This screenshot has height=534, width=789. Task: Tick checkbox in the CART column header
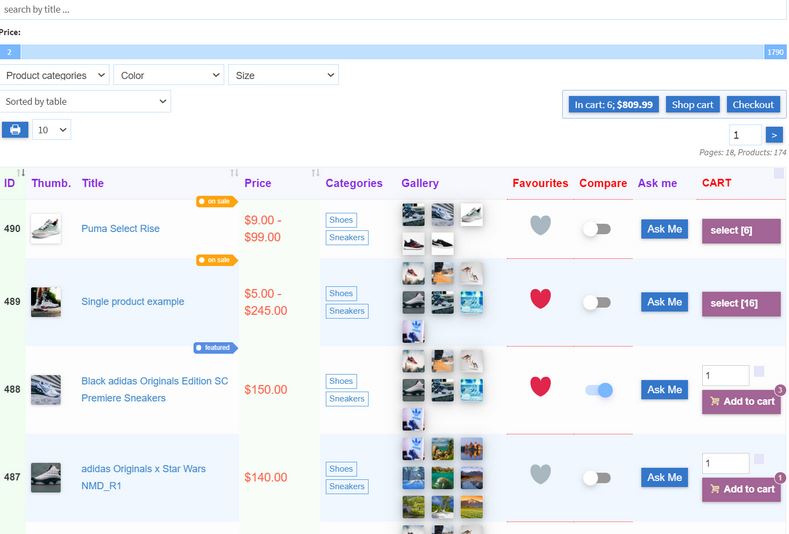point(778,173)
